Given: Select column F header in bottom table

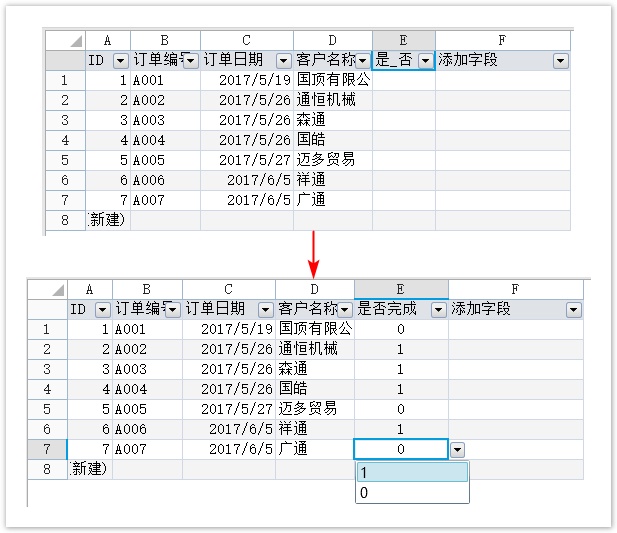Looking at the screenshot, I should pos(515,289).
